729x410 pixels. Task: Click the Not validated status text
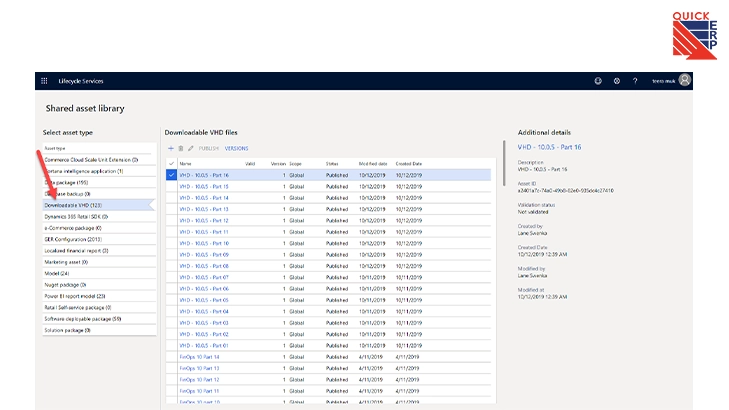click(533, 212)
